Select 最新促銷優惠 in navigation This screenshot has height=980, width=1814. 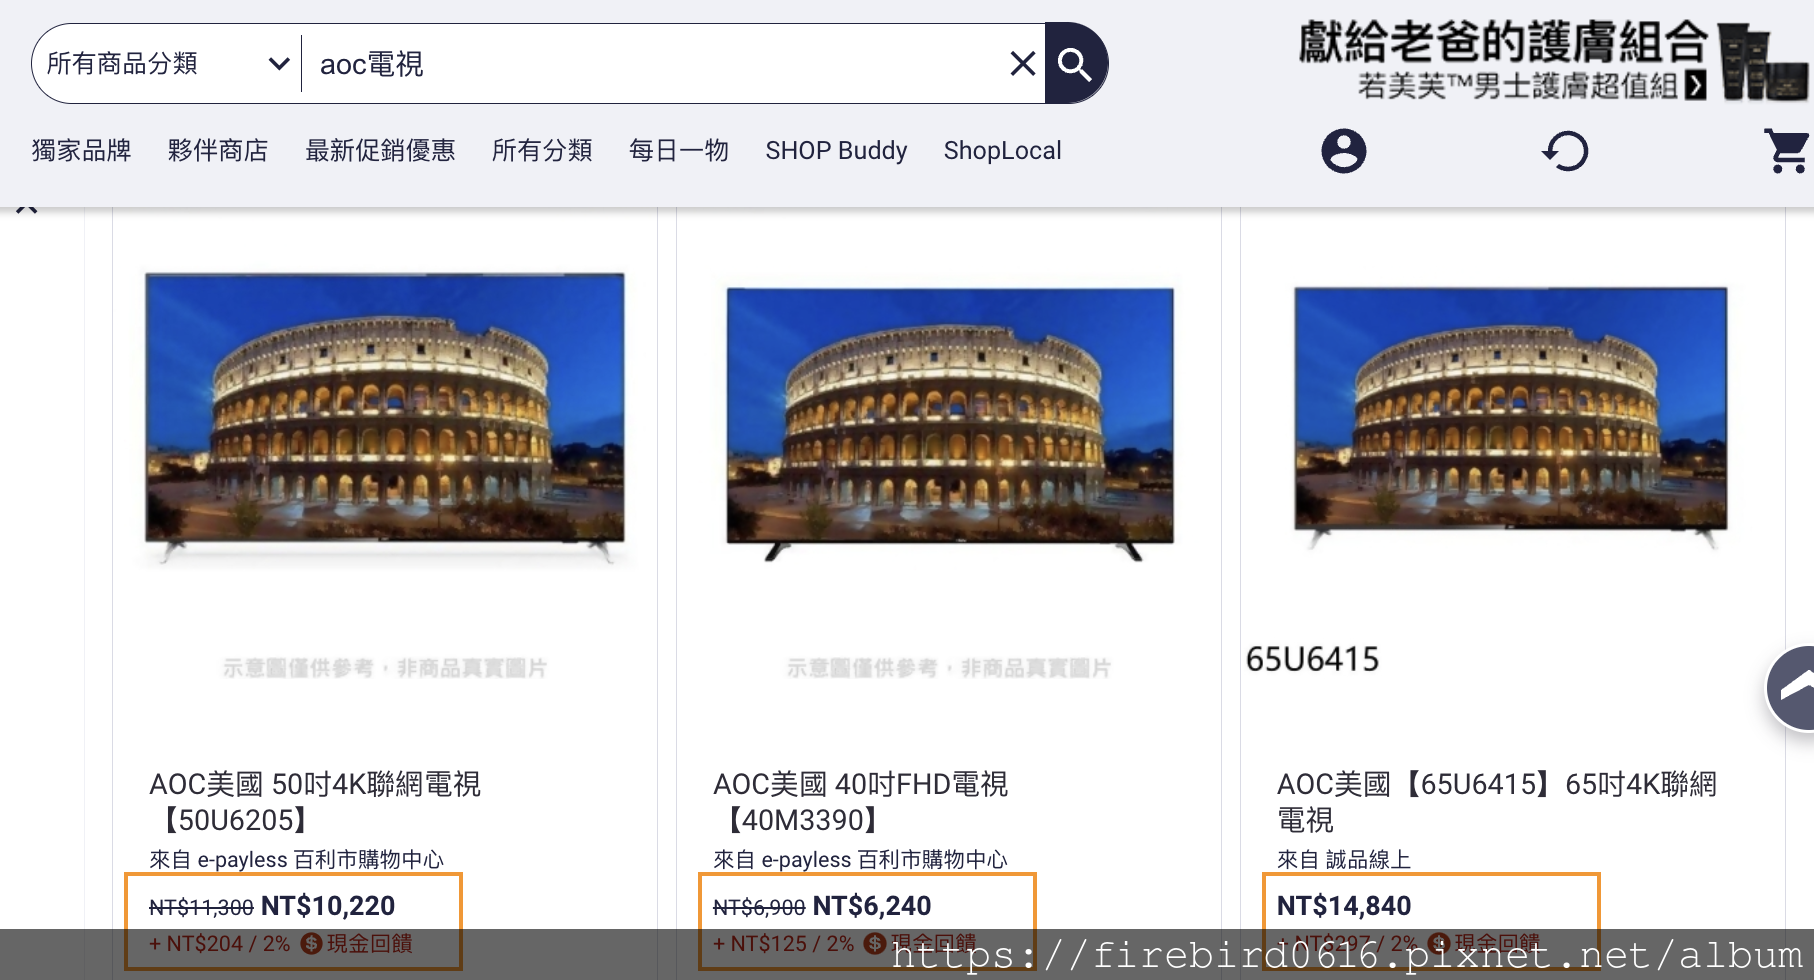click(x=380, y=151)
